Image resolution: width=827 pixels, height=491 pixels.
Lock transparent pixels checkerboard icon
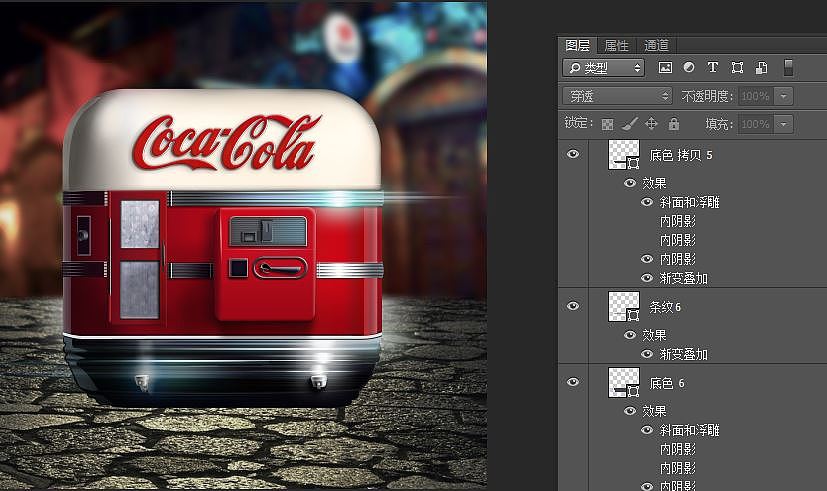[608, 124]
